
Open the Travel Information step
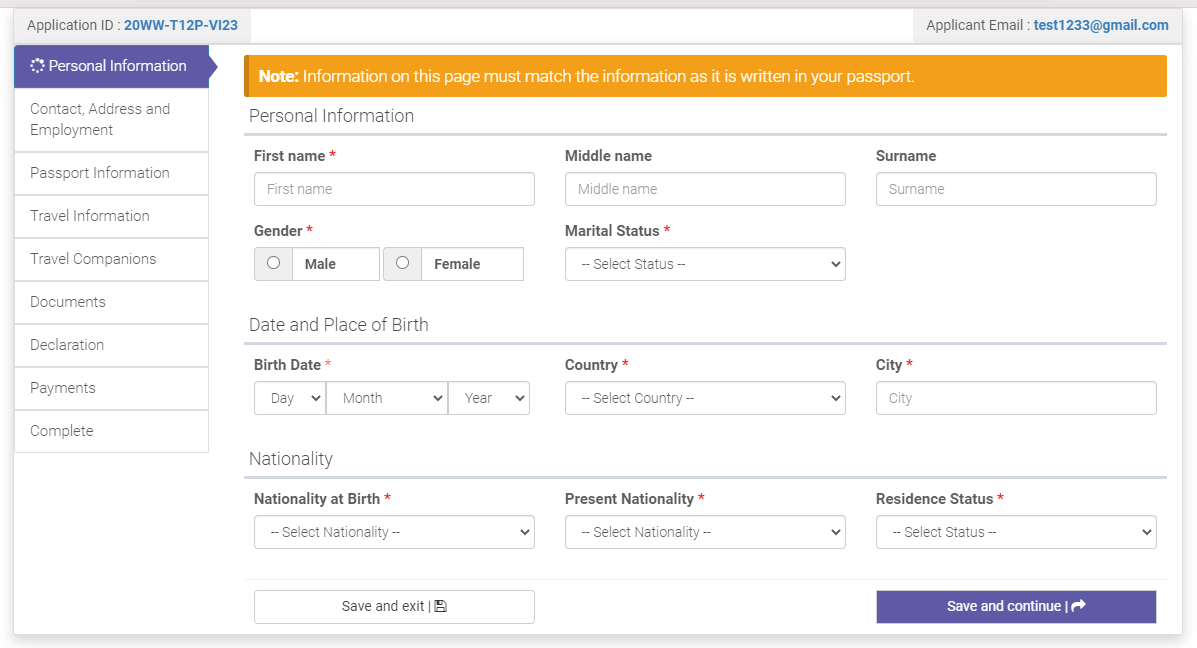point(111,216)
